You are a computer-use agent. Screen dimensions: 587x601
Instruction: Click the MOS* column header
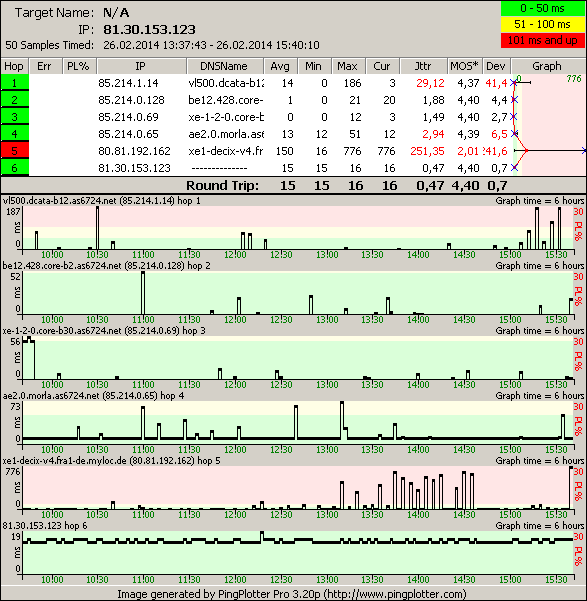click(465, 66)
